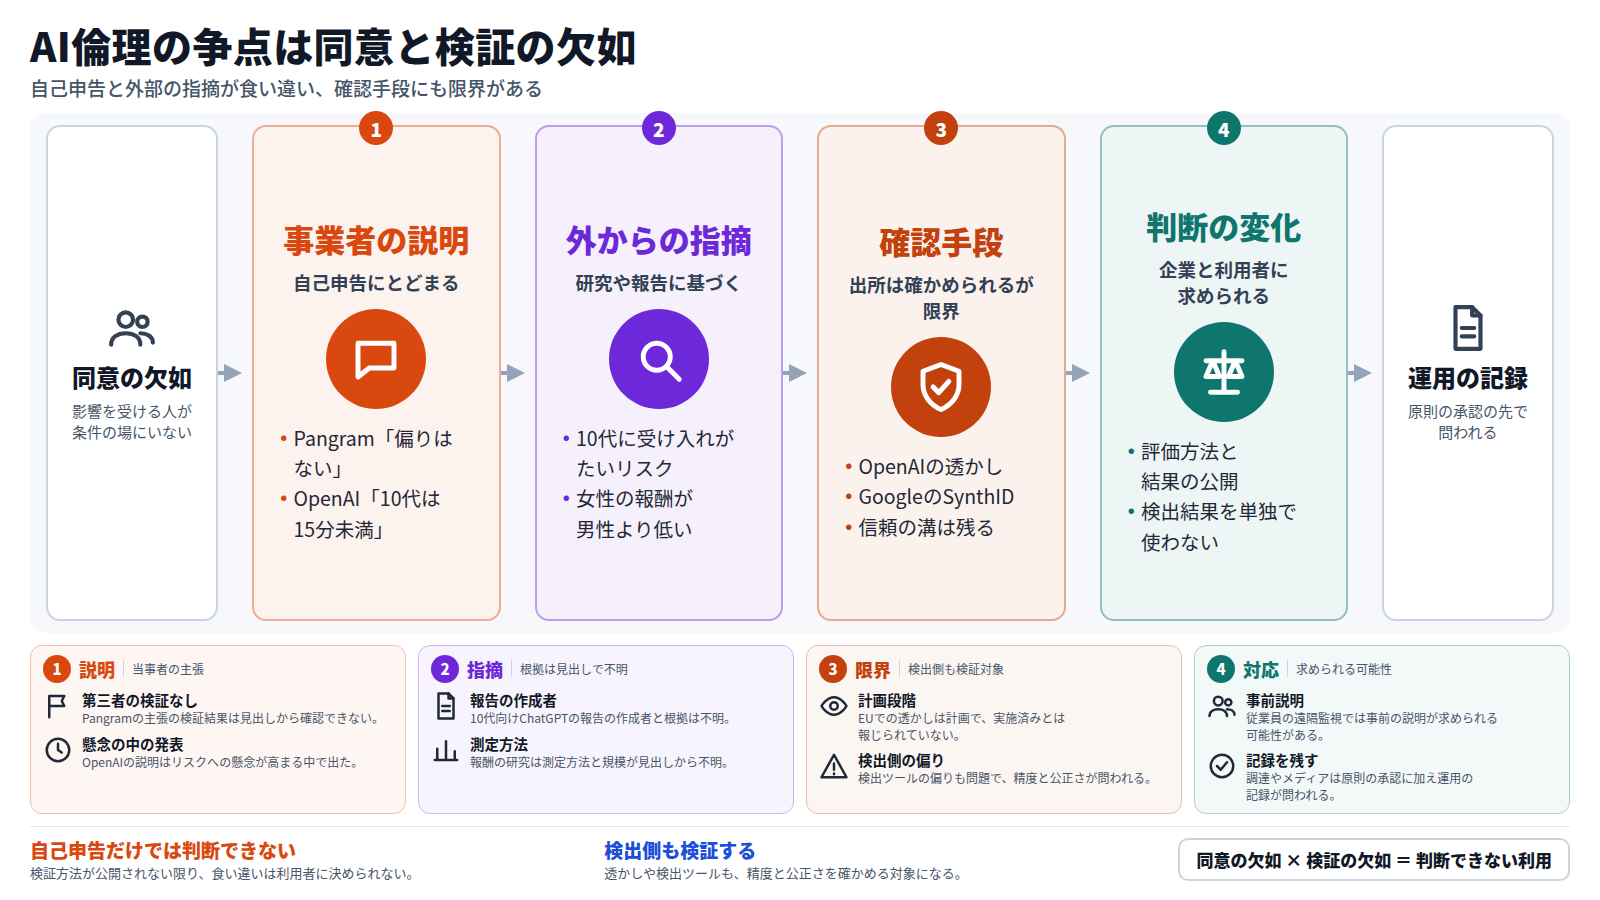Click the people icon above 同意の欠如 card heading
The height and width of the screenshot is (900, 1600).
point(132,328)
